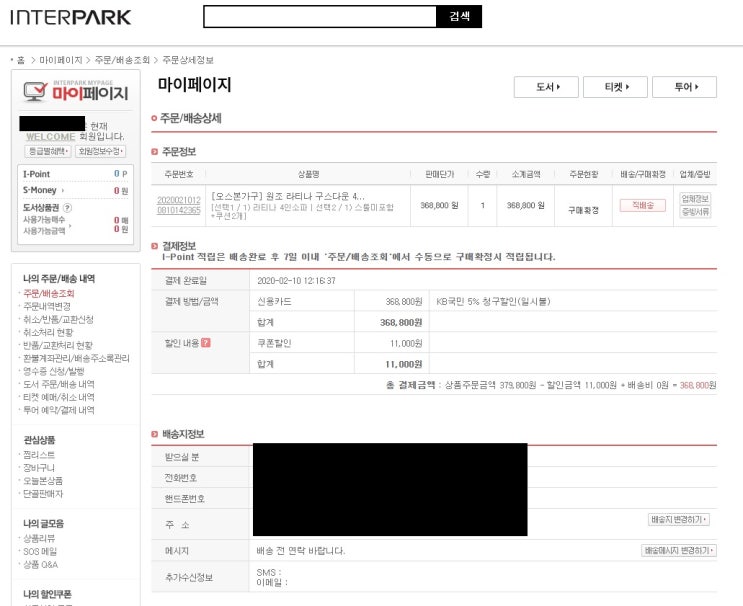Click the 할인 내용 red question icon
Screen dimensions: 743x606
206,343
